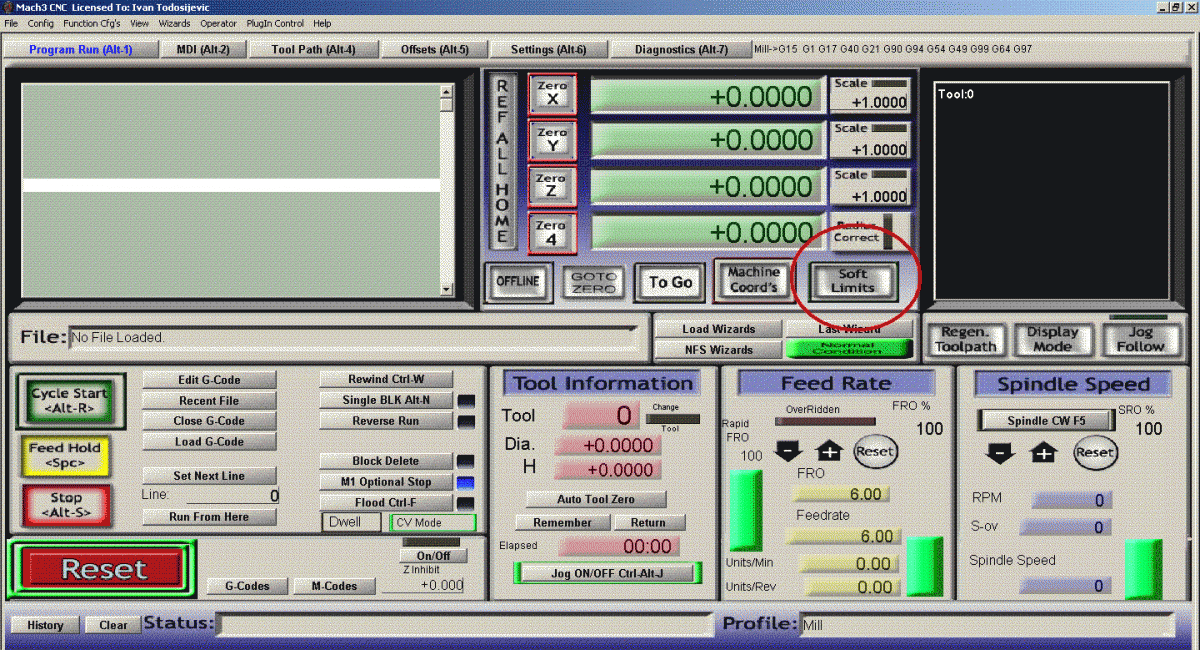Open Function Cfg's menu
The width and height of the screenshot is (1200, 650).
(92, 23)
